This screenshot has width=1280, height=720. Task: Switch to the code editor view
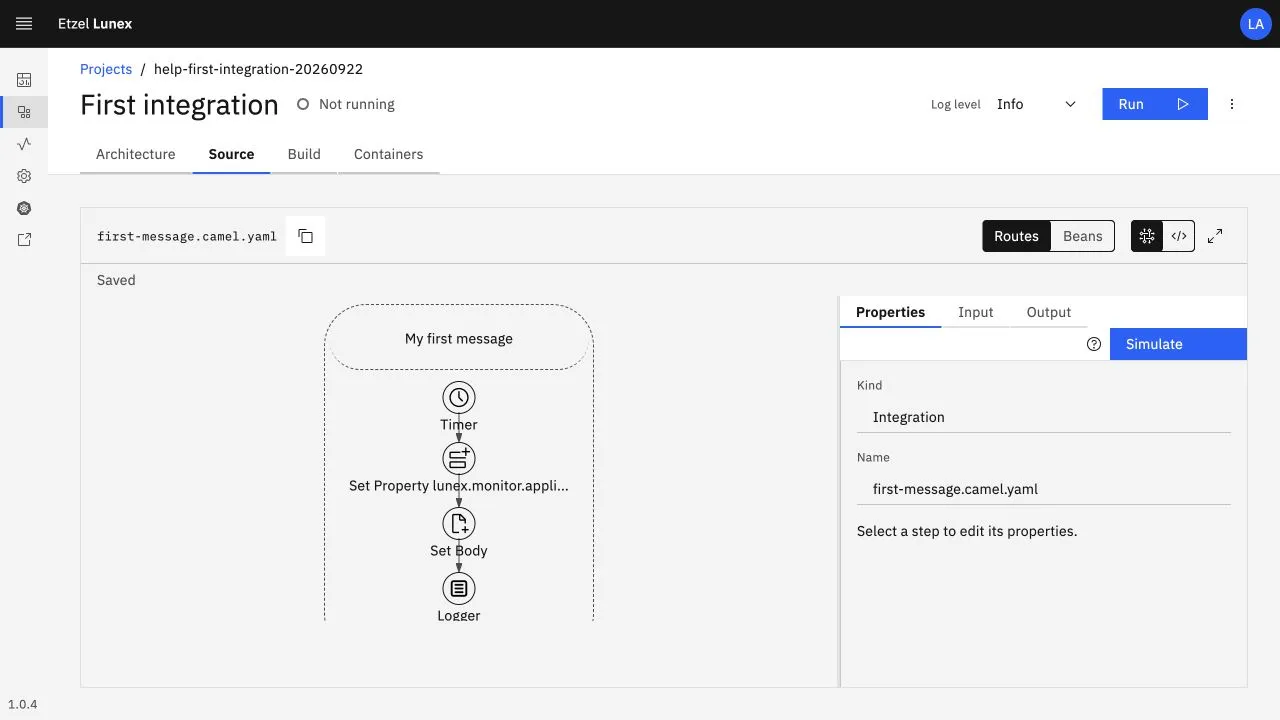coord(1179,236)
